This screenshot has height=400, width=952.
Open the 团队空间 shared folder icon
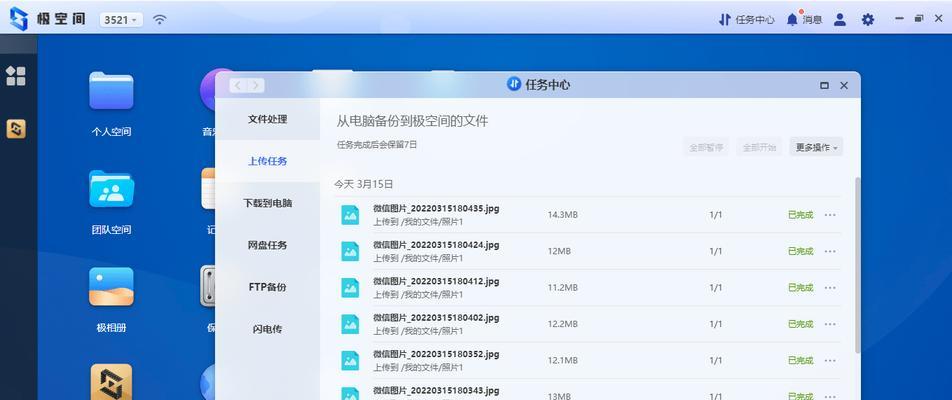click(x=111, y=189)
